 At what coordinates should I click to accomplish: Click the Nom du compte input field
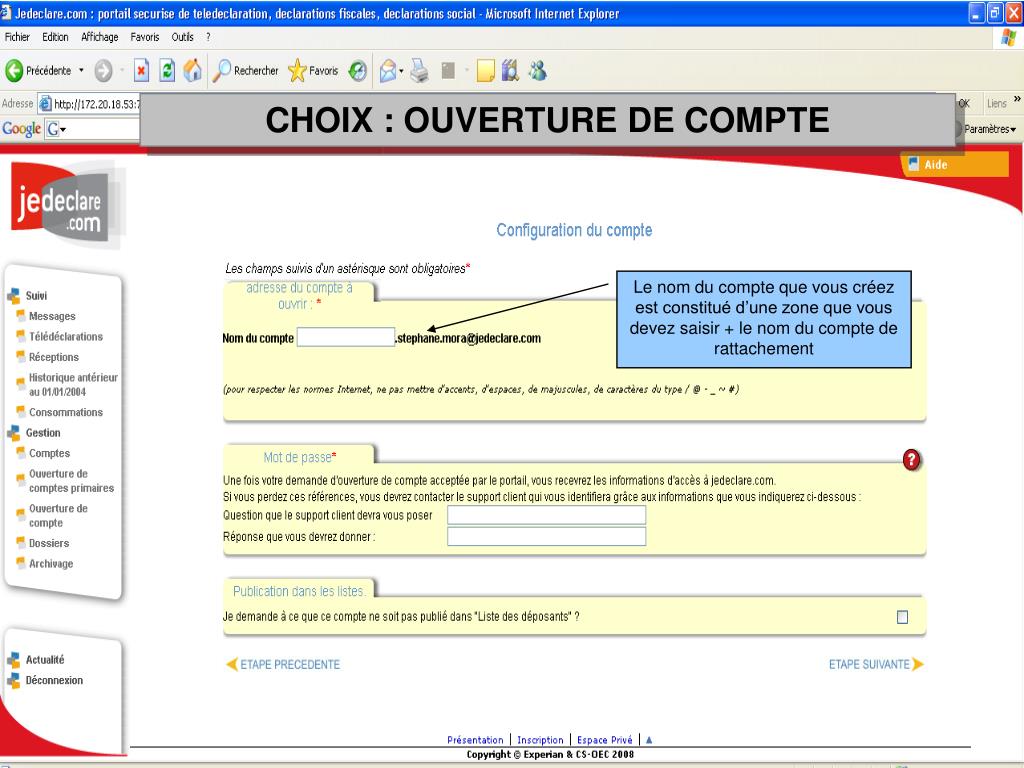pyautogui.click(x=345, y=337)
